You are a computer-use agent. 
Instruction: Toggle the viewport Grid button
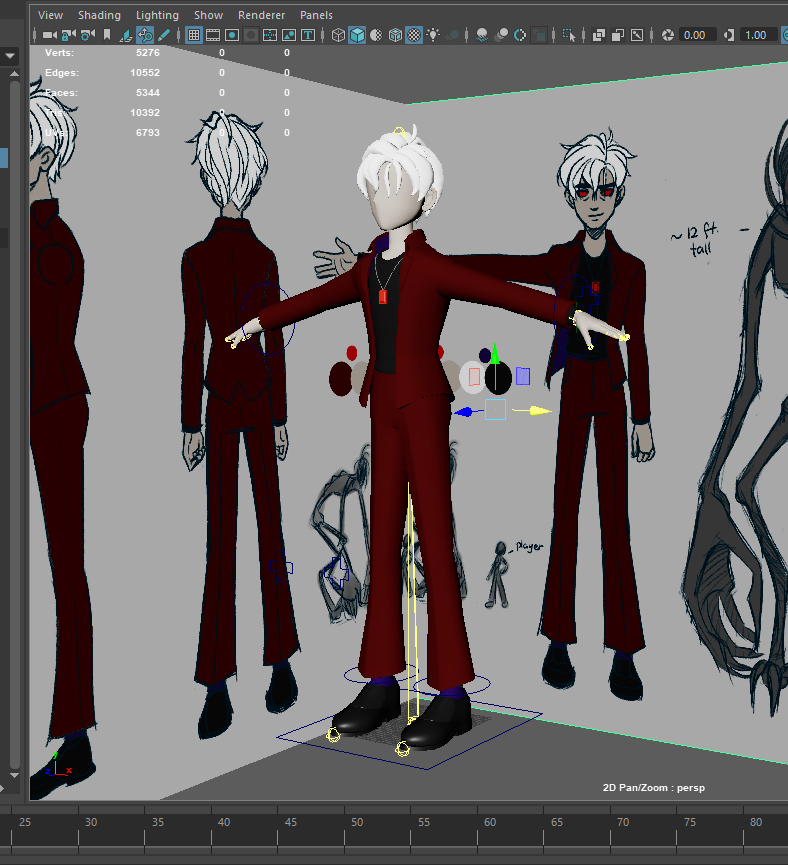[194, 35]
